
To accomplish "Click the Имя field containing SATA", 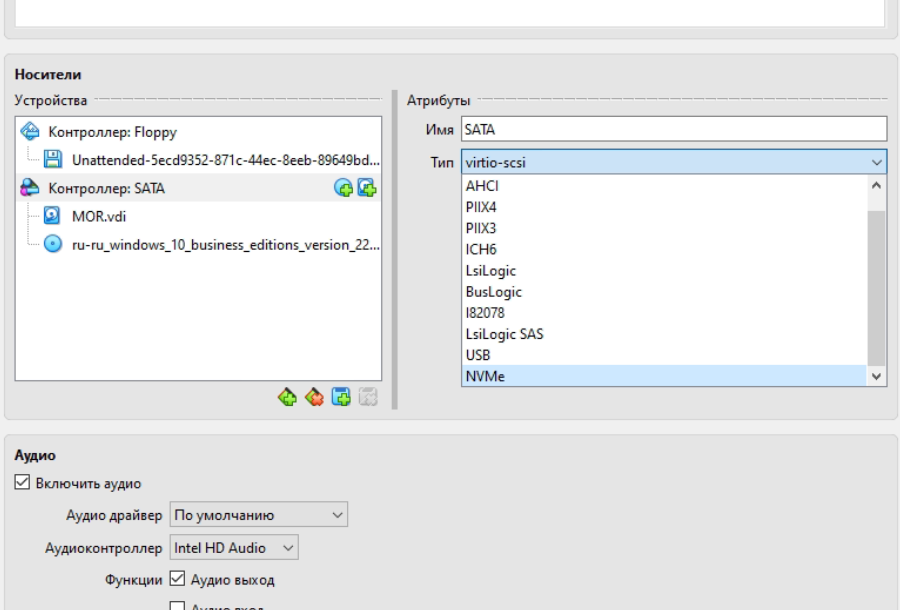I will tap(674, 129).
